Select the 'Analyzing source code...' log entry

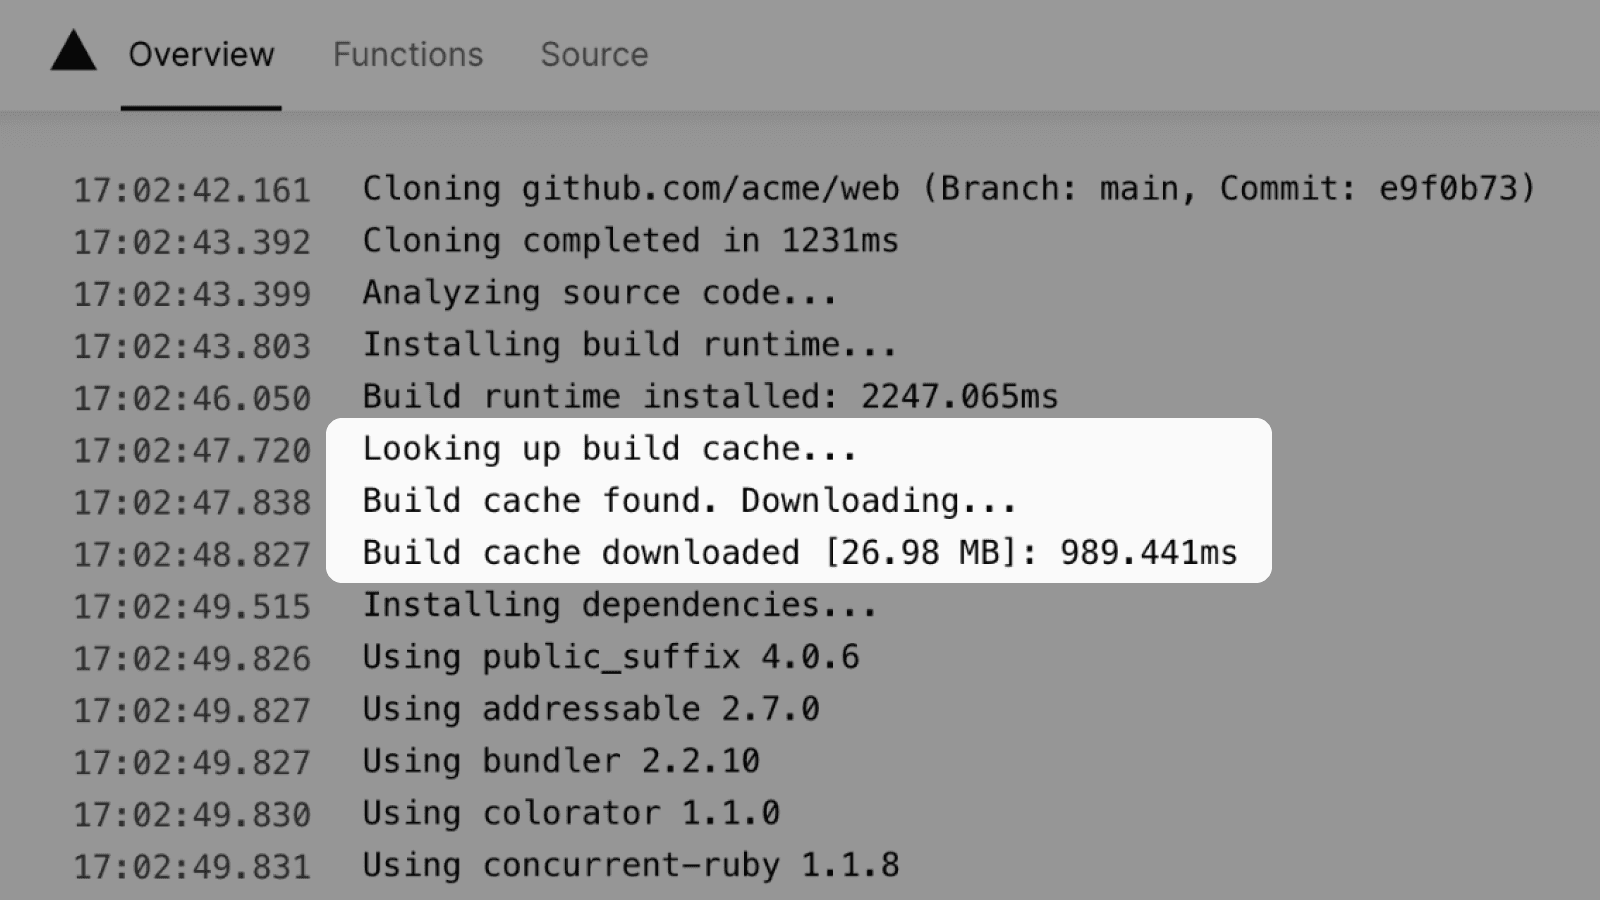pyautogui.click(x=599, y=293)
